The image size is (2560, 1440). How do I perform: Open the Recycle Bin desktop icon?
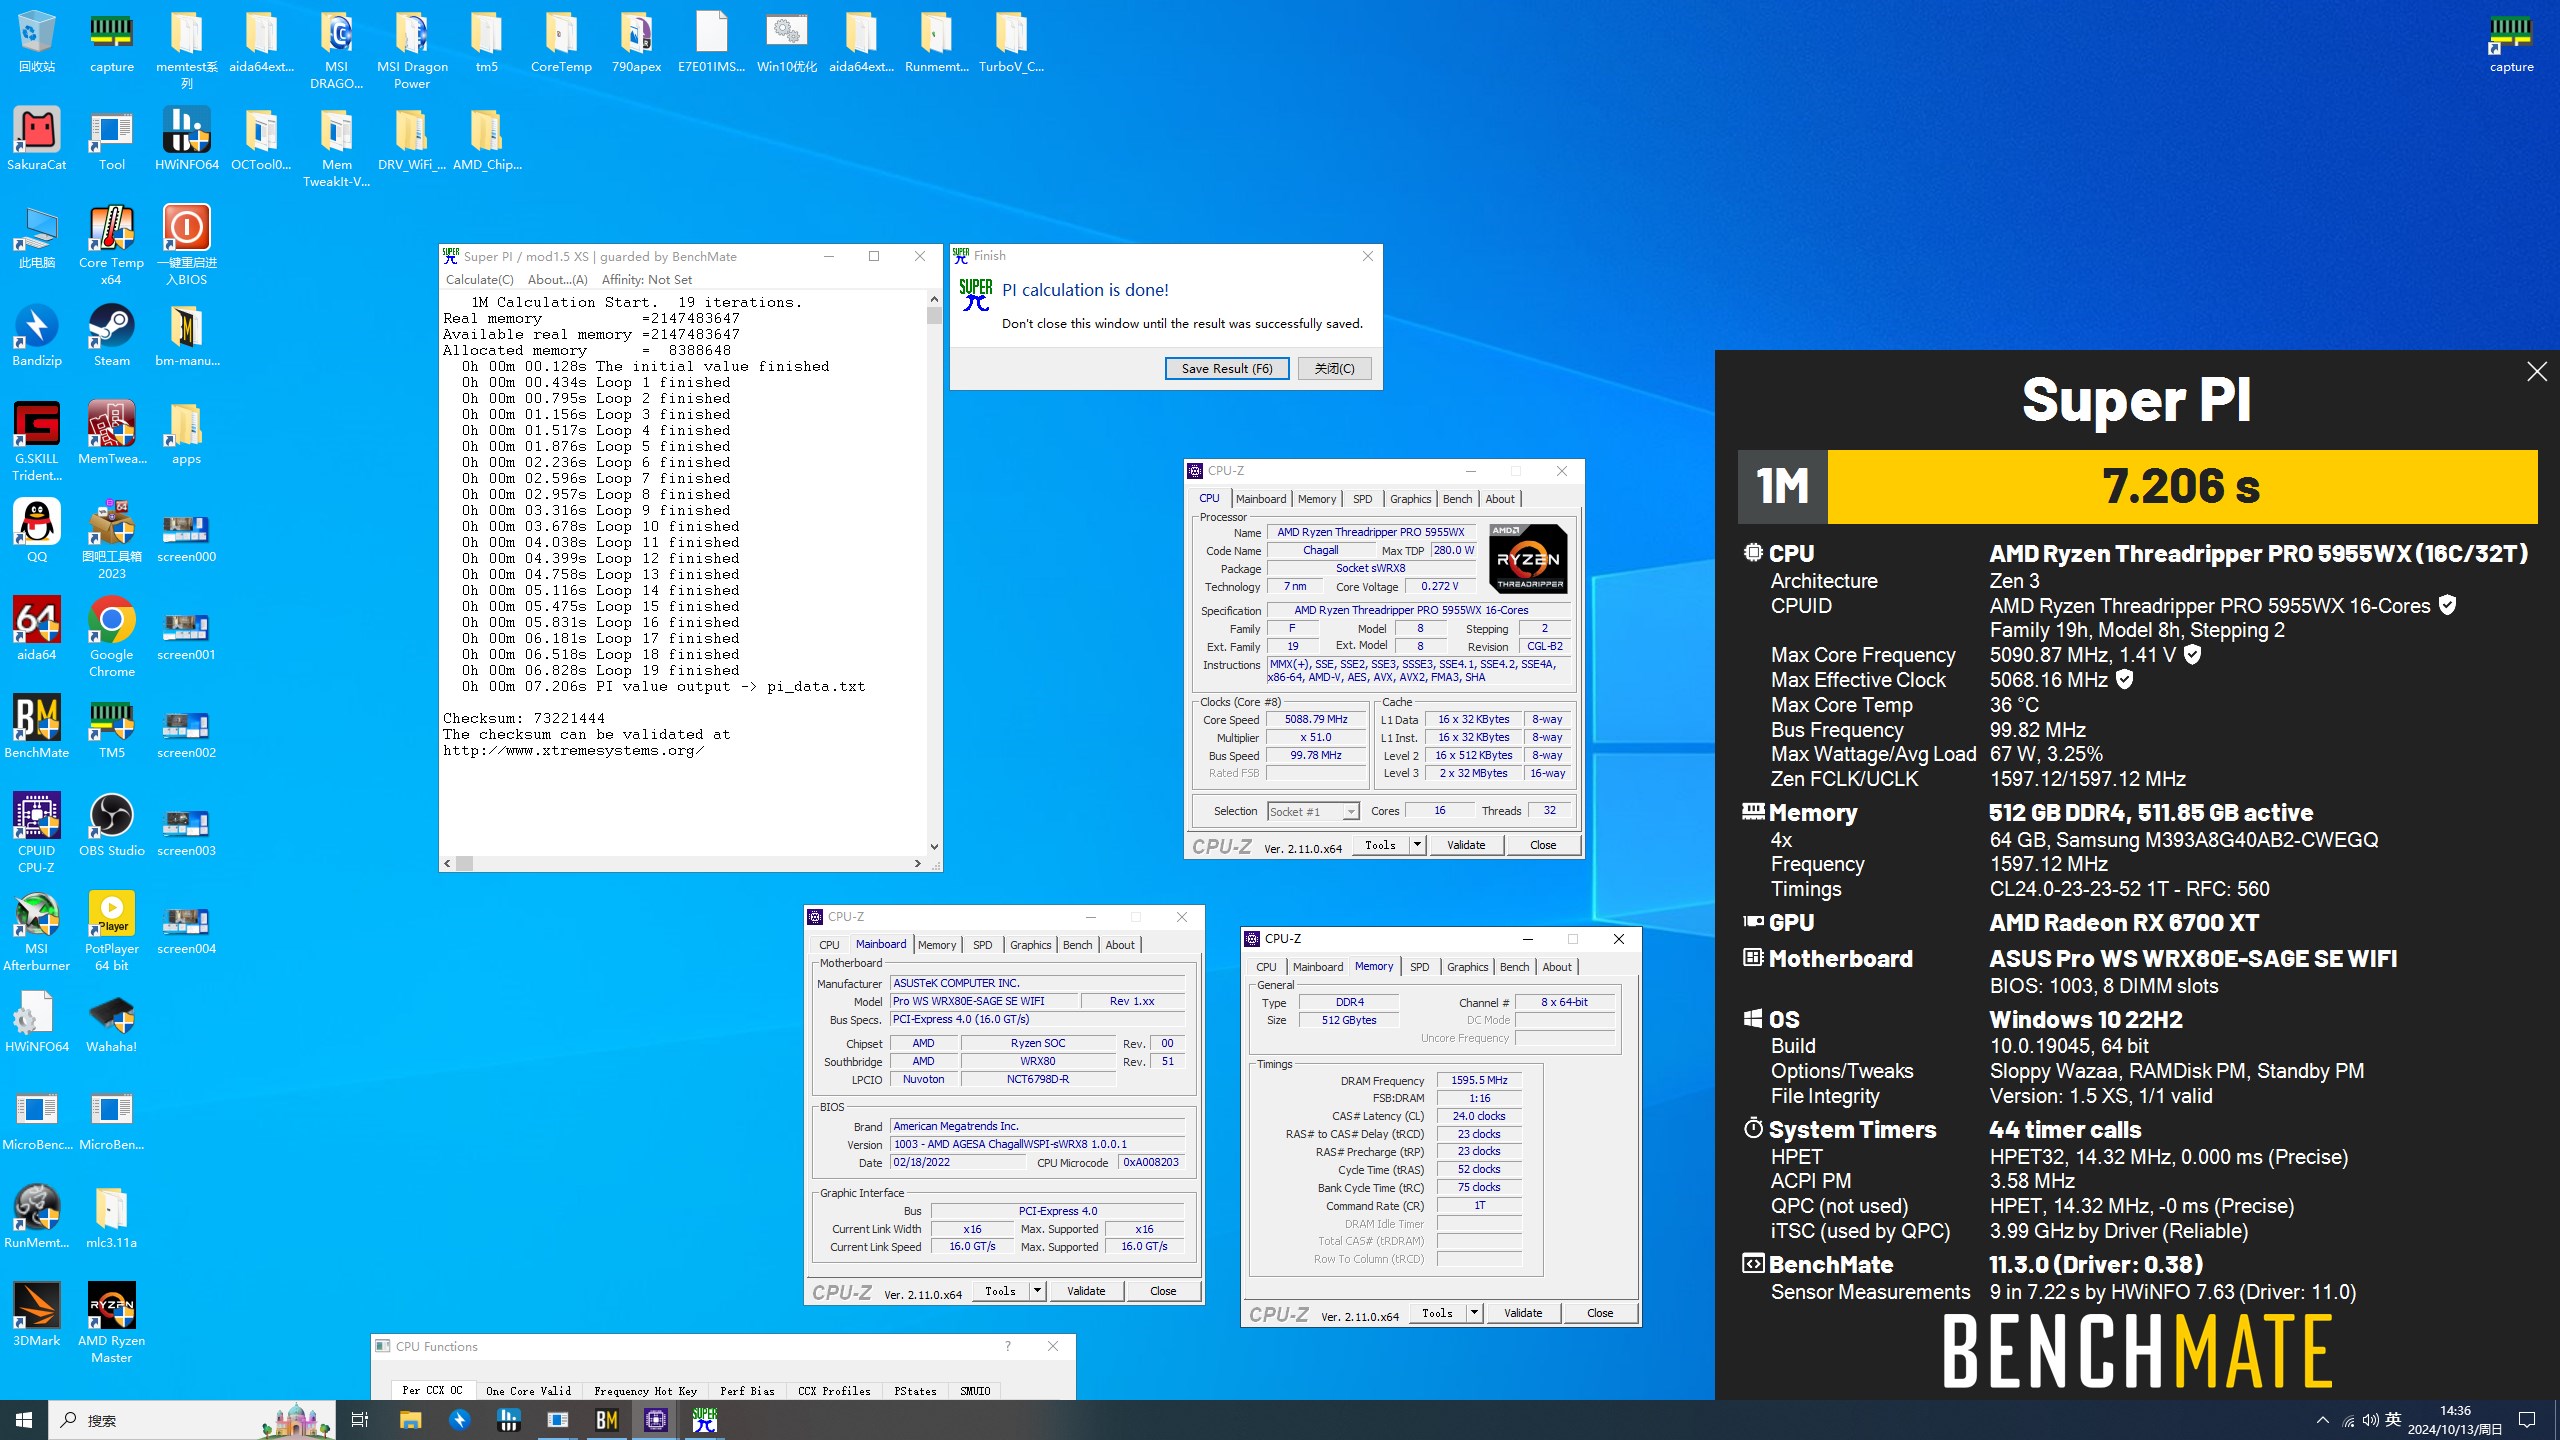click(37, 42)
